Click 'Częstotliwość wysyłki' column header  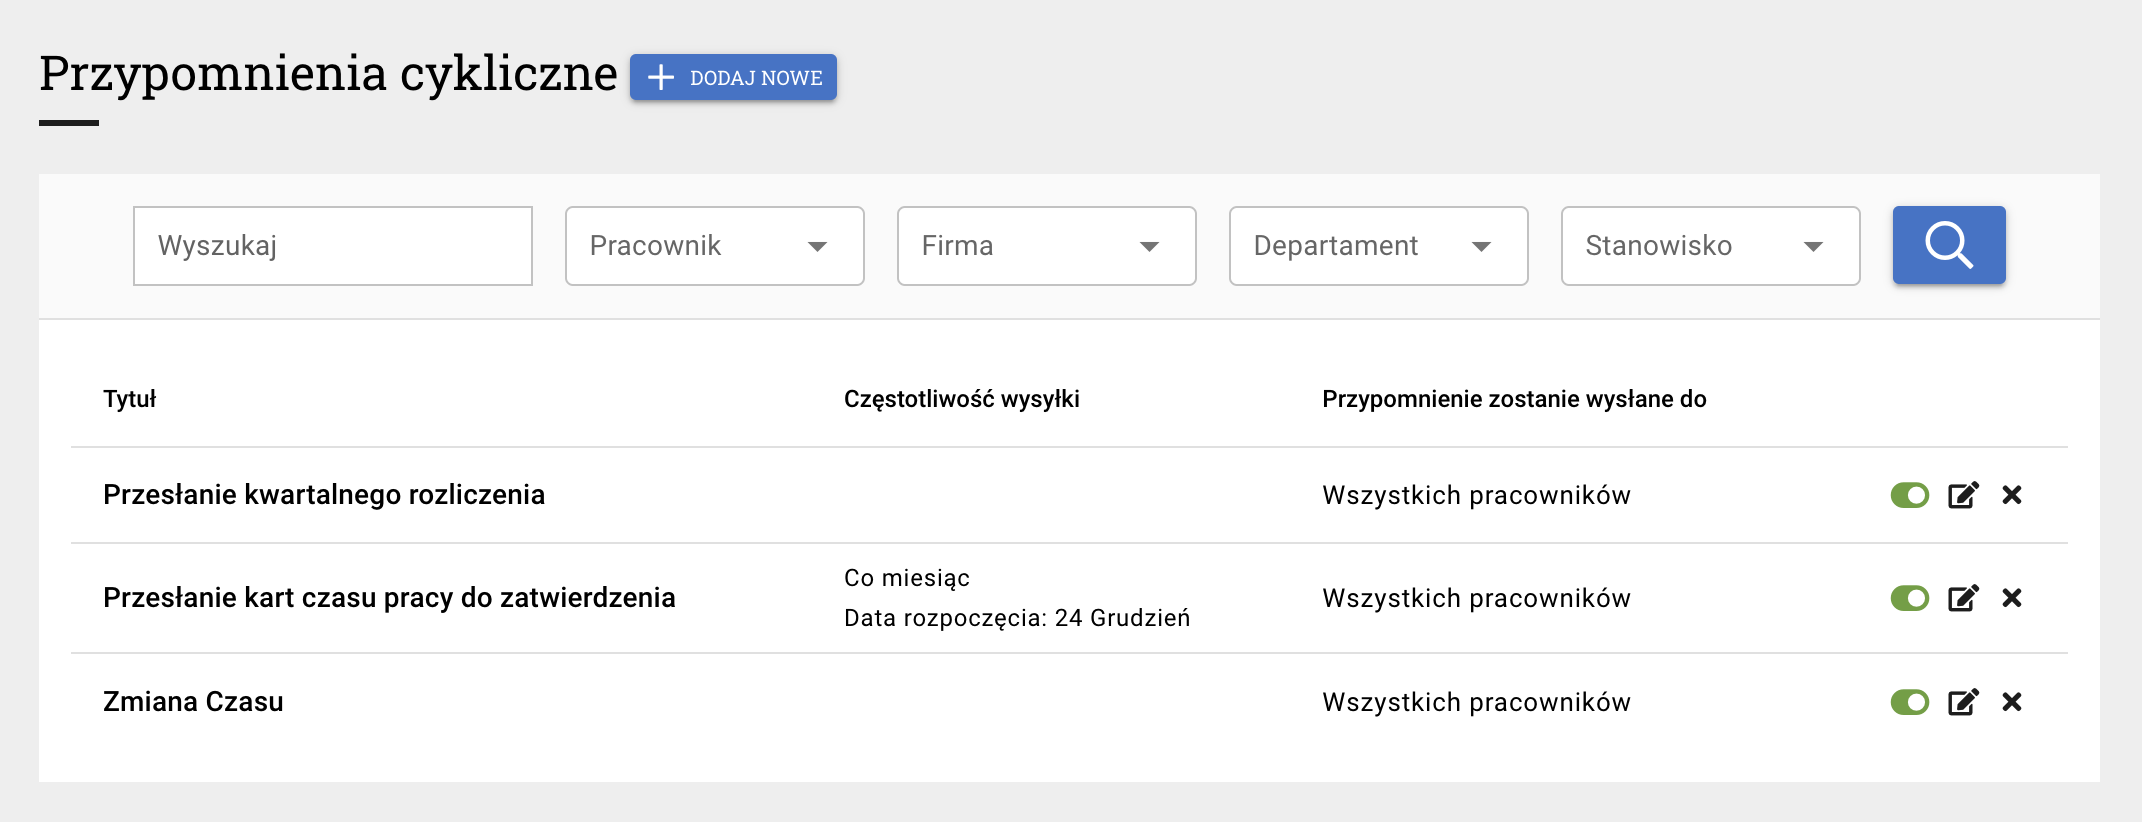point(961,399)
